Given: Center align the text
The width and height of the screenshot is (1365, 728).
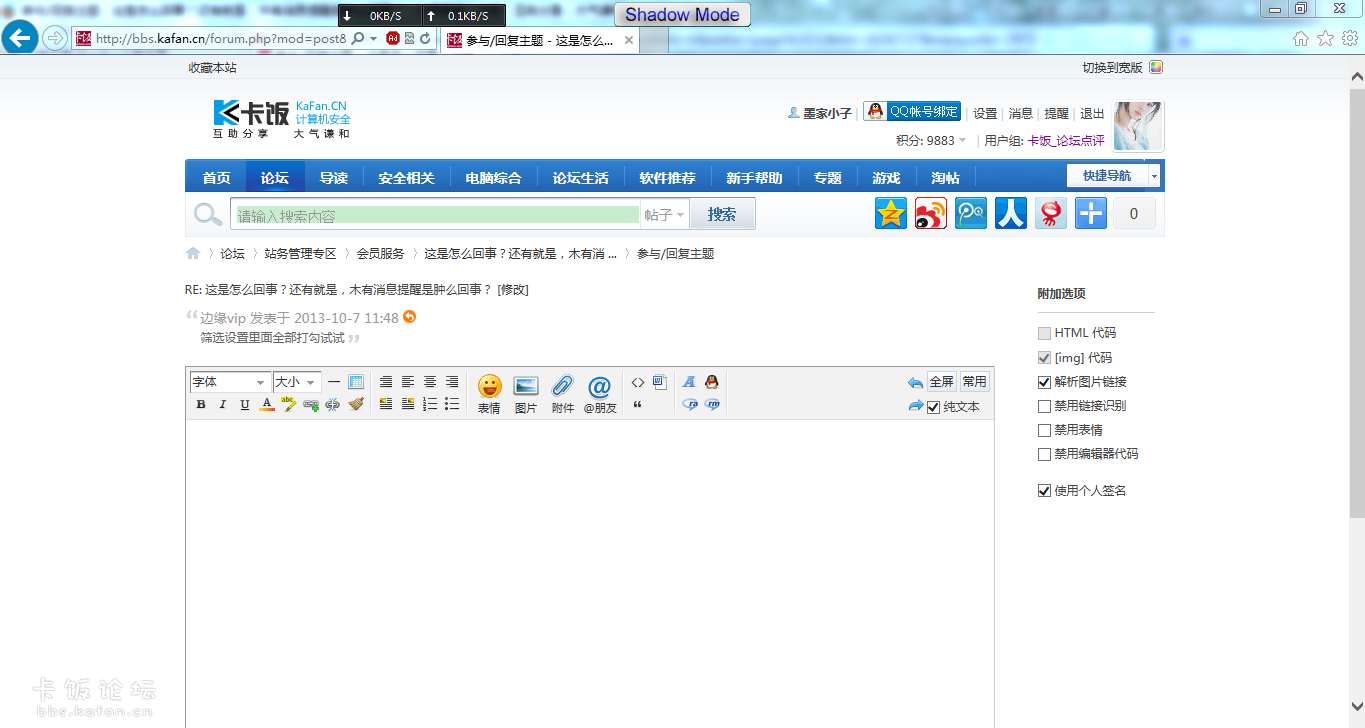Looking at the screenshot, I should tap(430, 382).
